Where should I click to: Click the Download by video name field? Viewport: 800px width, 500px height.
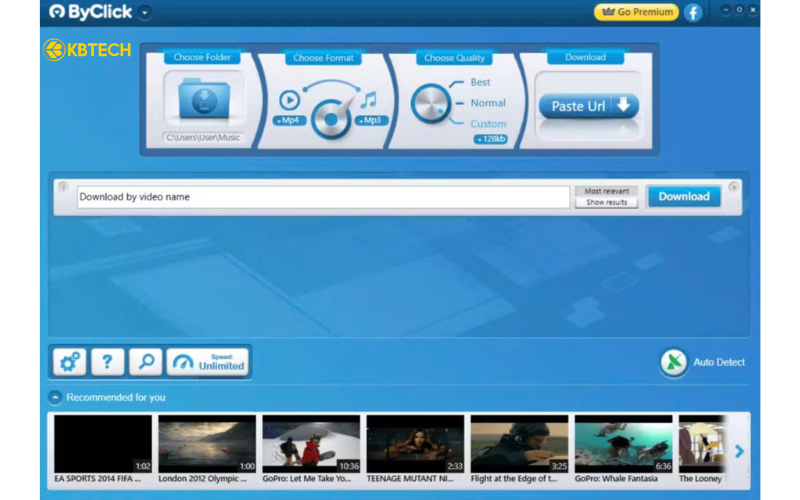click(323, 197)
